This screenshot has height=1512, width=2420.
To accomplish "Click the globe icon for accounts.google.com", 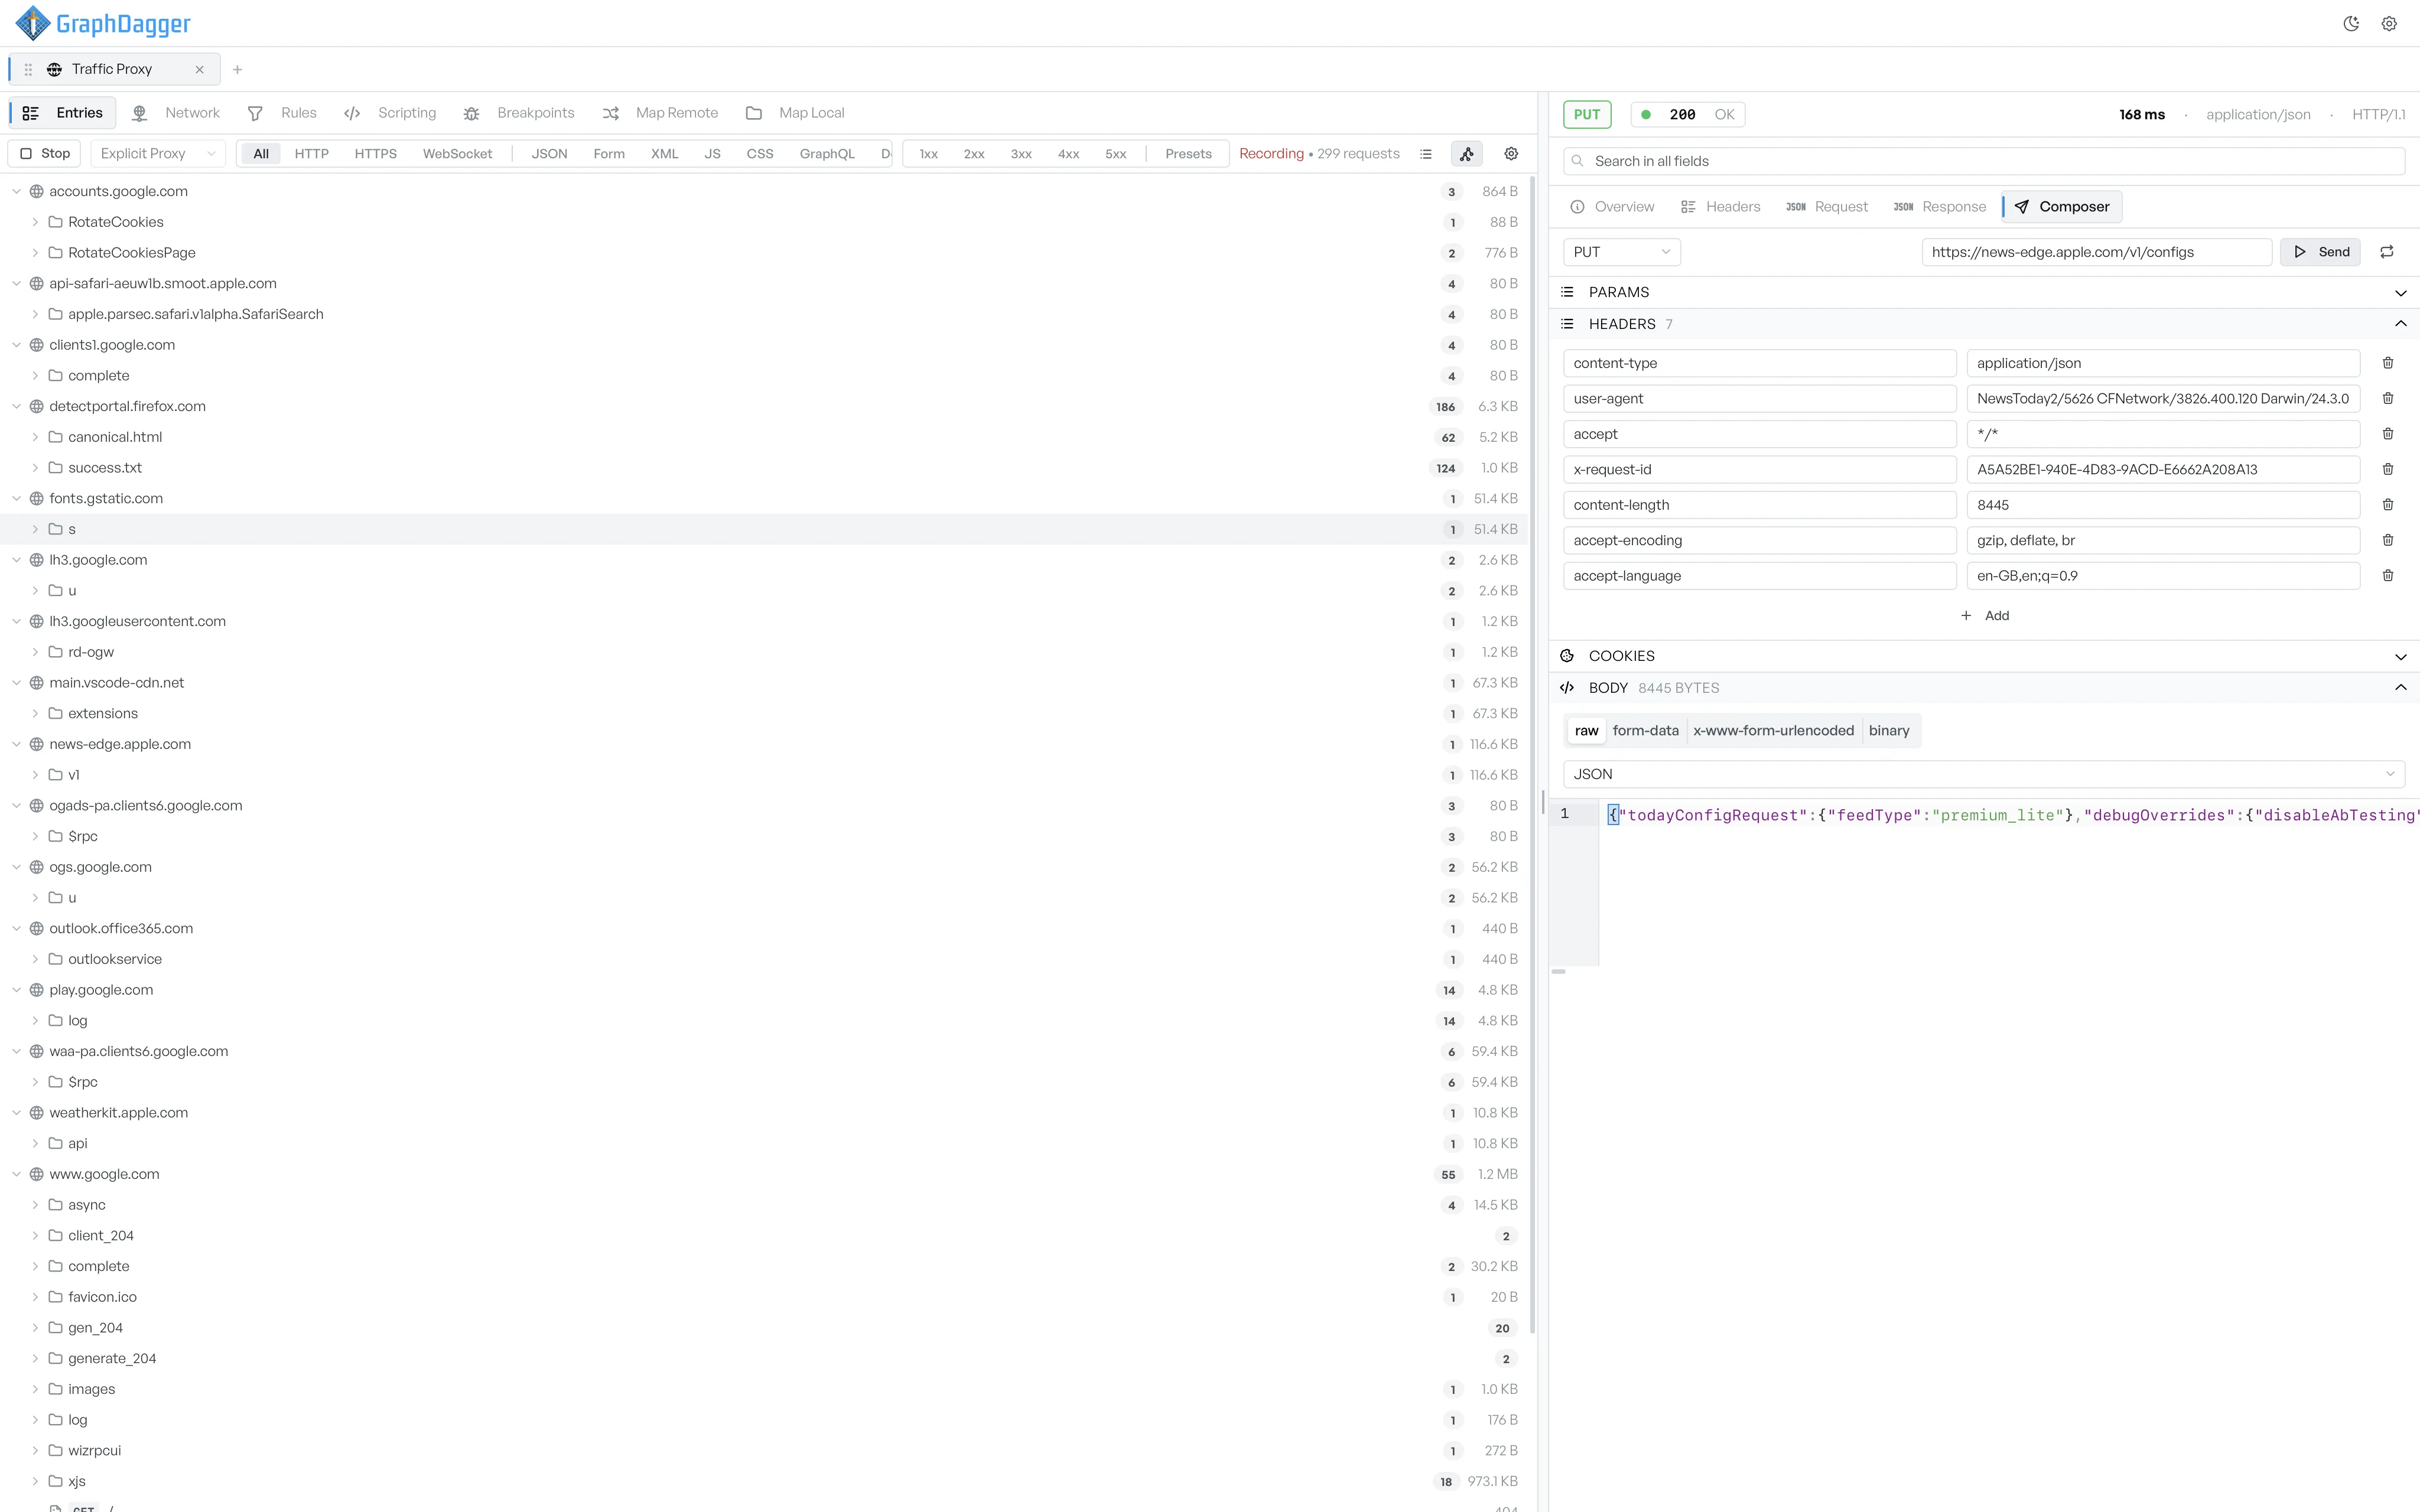I will coord(36,191).
